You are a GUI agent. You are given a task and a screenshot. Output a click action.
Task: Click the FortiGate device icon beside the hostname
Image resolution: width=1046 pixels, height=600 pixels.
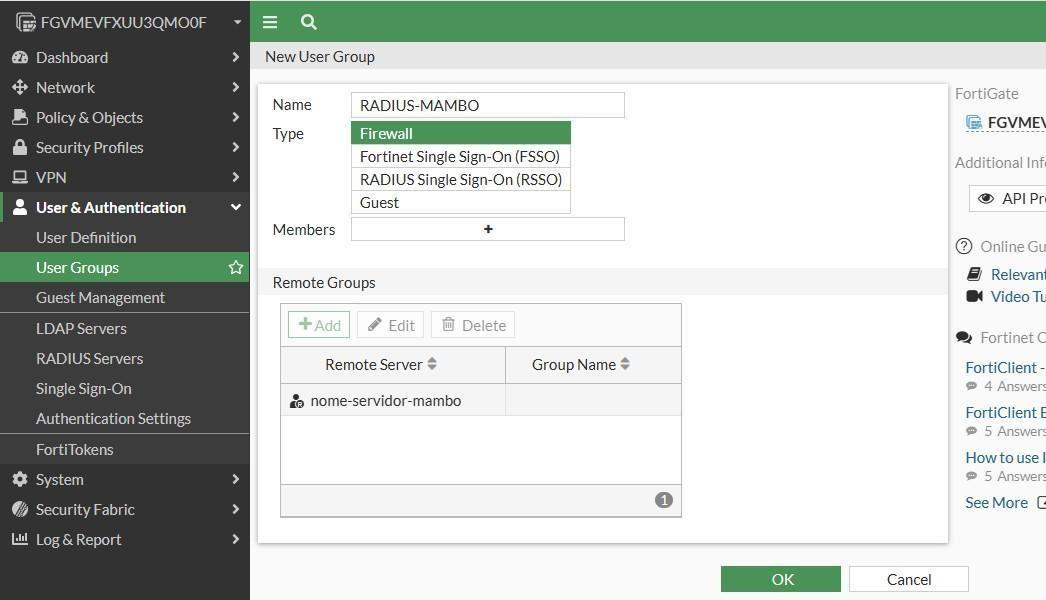point(25,23)
